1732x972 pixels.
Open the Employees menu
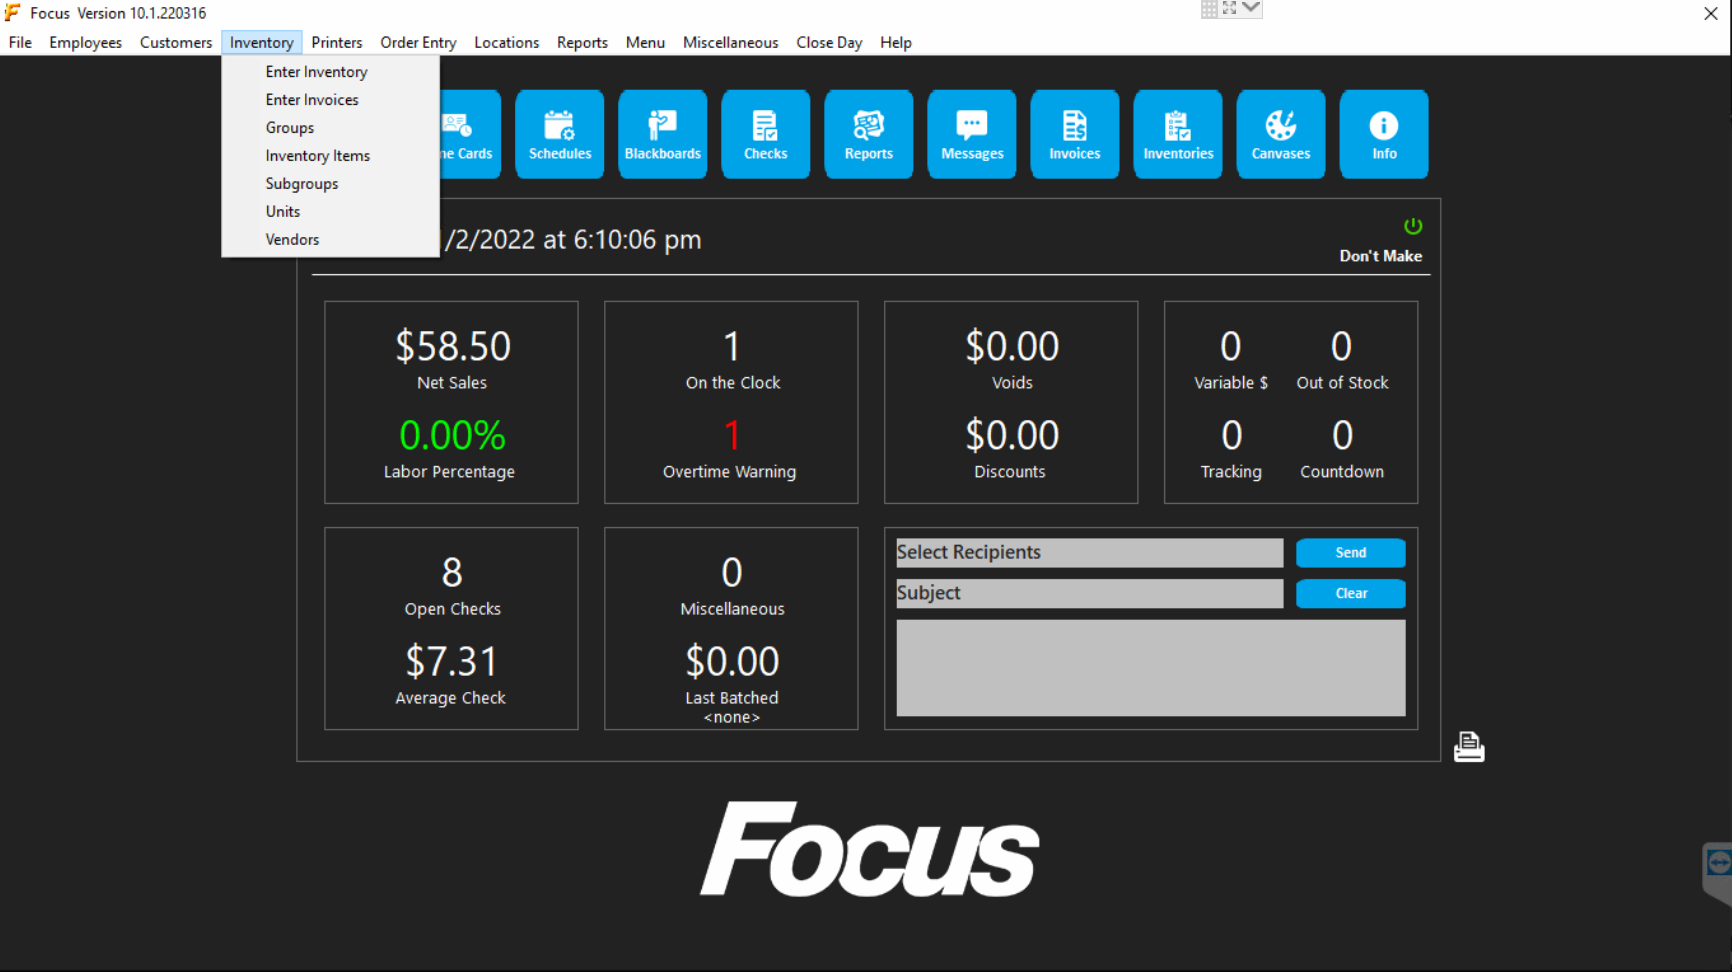(x=85, y=42)
